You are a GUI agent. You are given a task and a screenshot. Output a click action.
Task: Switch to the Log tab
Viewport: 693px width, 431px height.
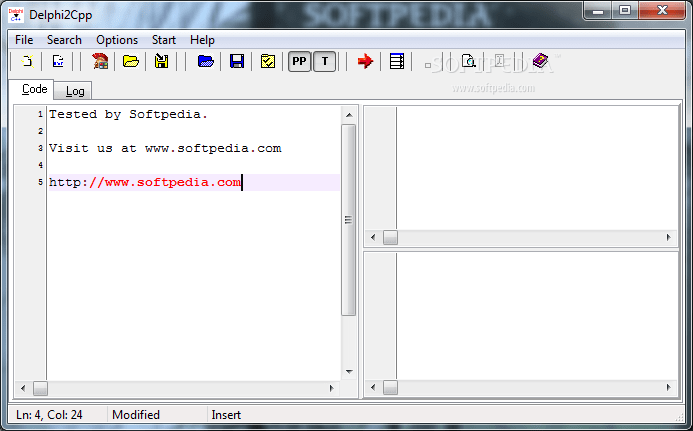click(73, 91)
